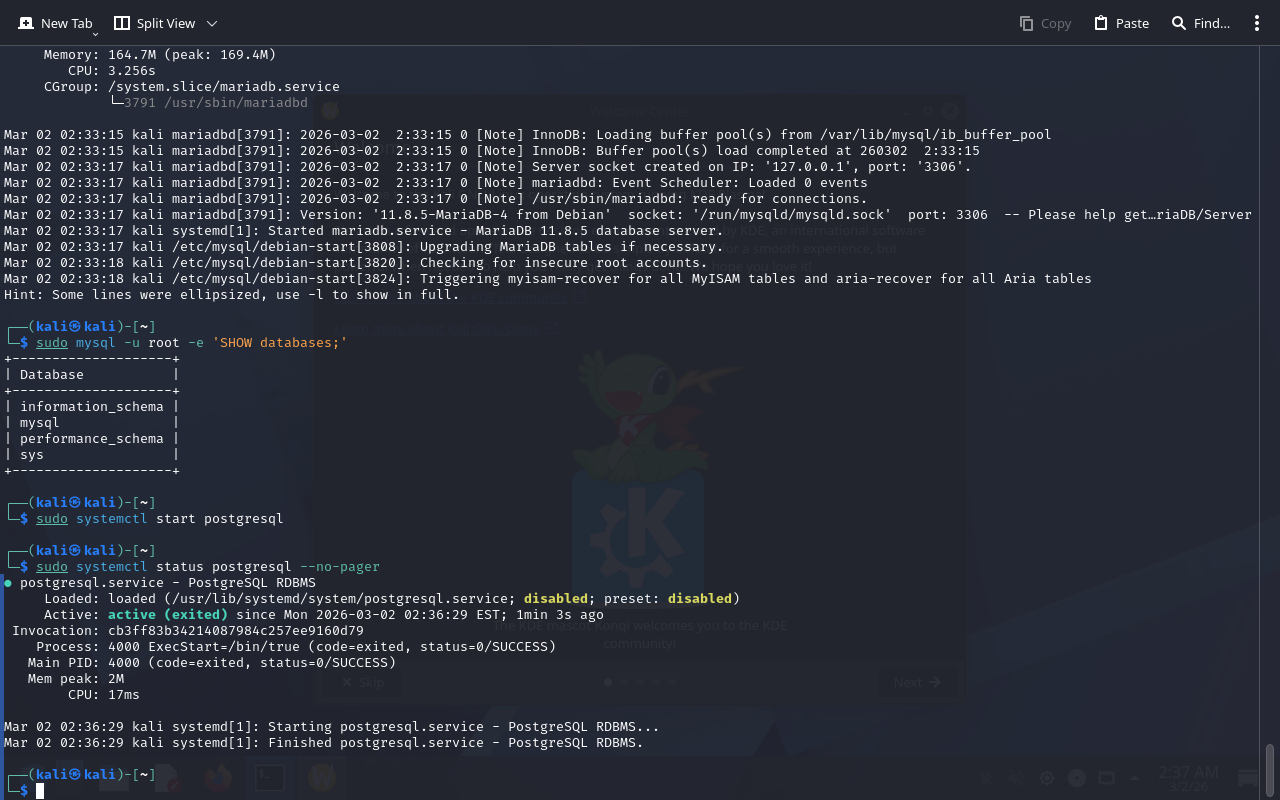Click the blinking cursor at bottom prompt
Viewport: 1280px width, 800px height.
click(x=41, y=791)
